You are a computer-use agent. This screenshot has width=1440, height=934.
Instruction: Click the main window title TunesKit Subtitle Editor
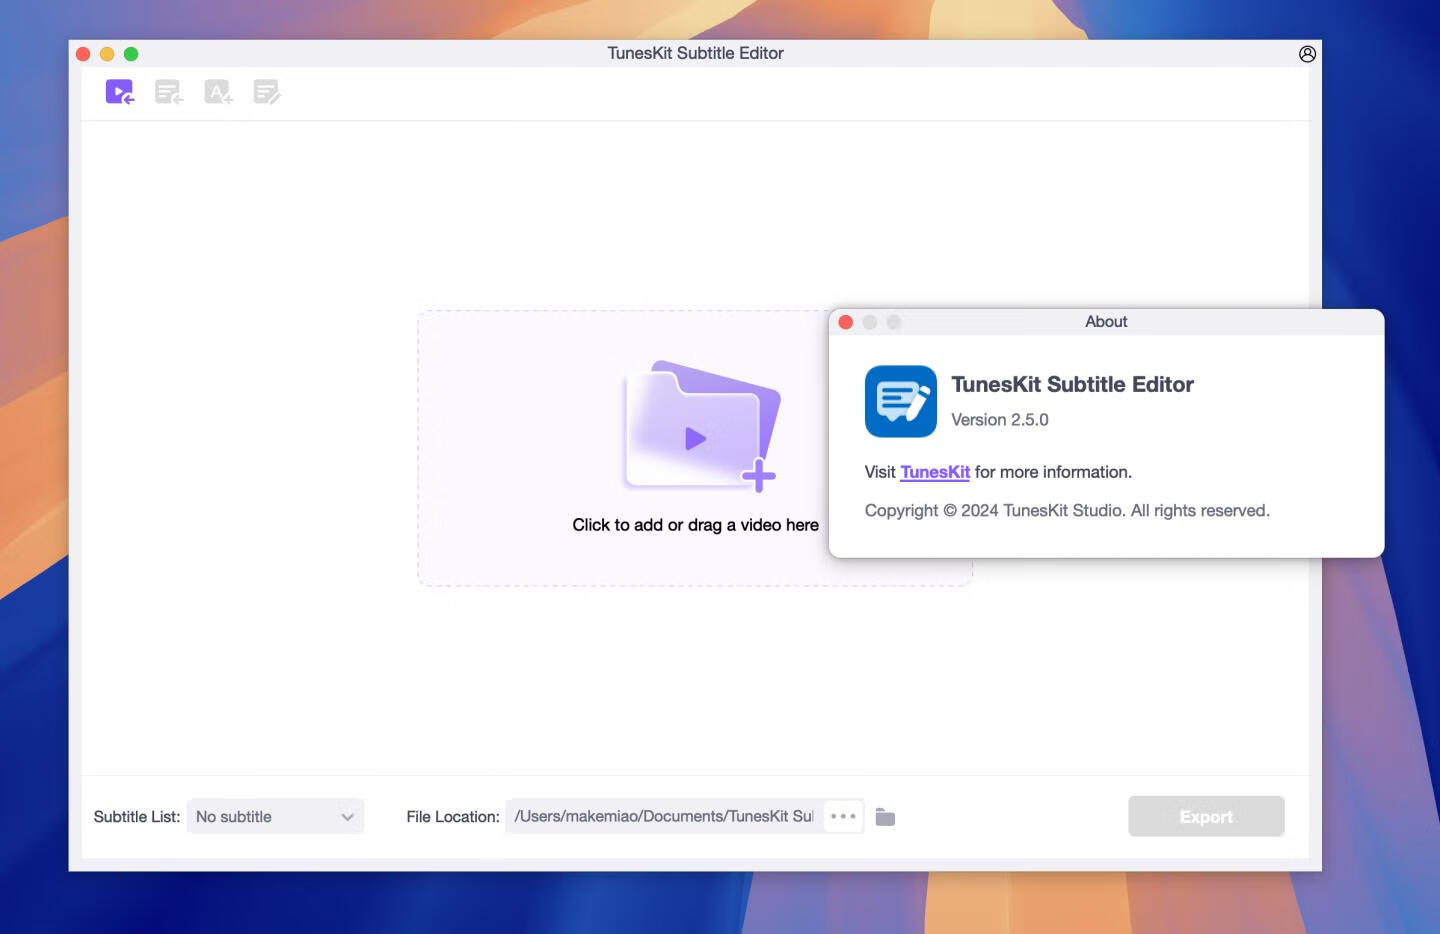695,53
